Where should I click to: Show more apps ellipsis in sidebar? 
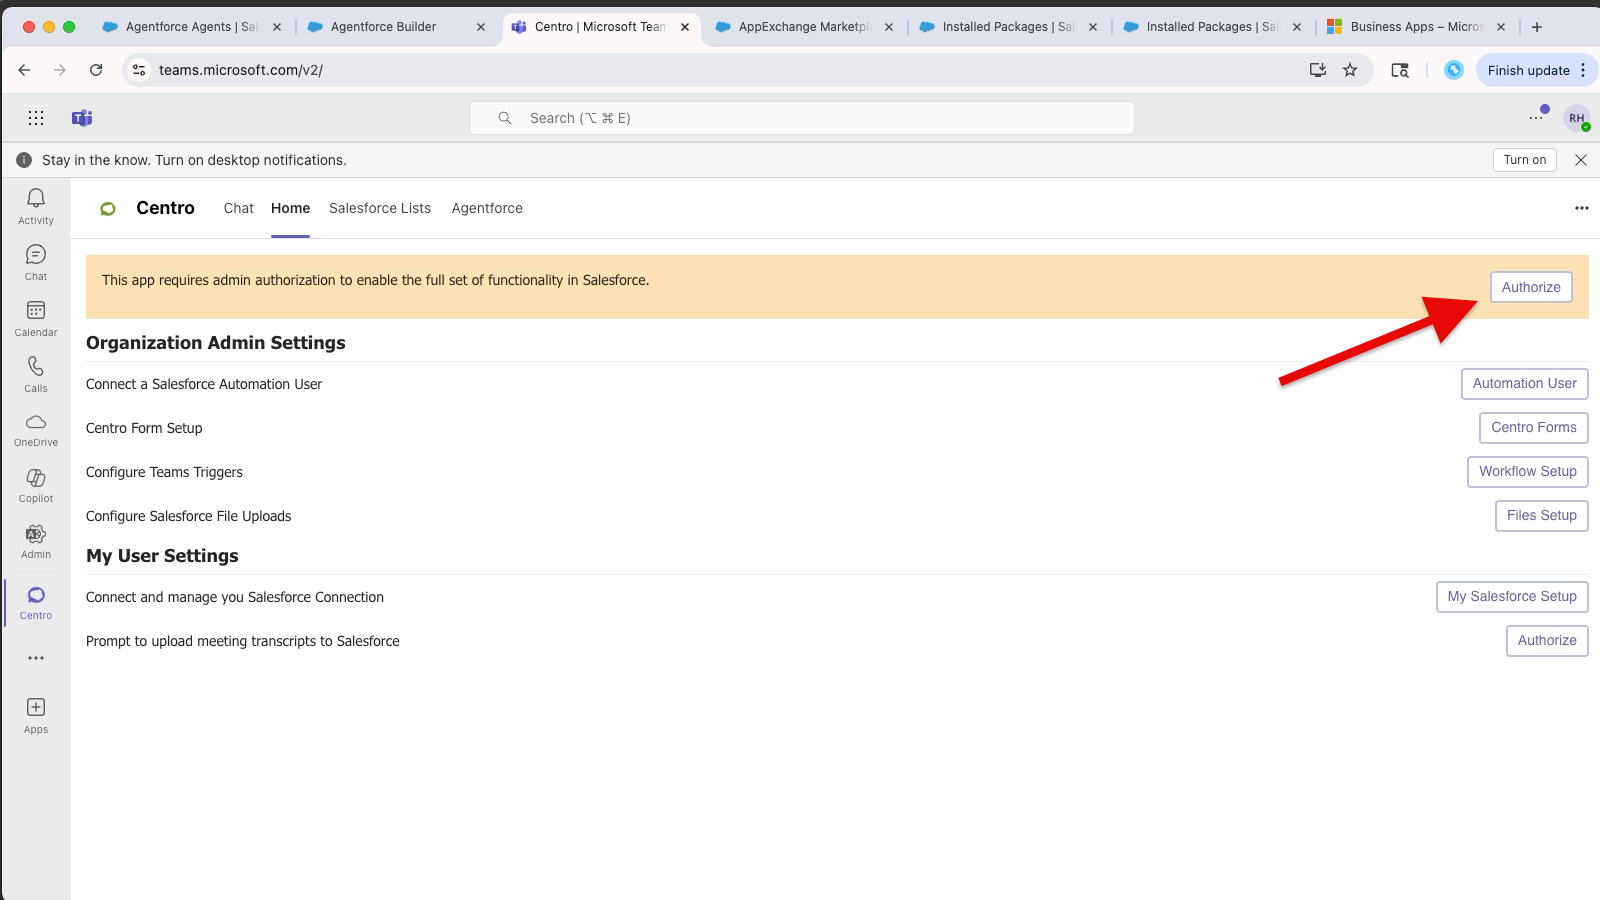[36, 658]
